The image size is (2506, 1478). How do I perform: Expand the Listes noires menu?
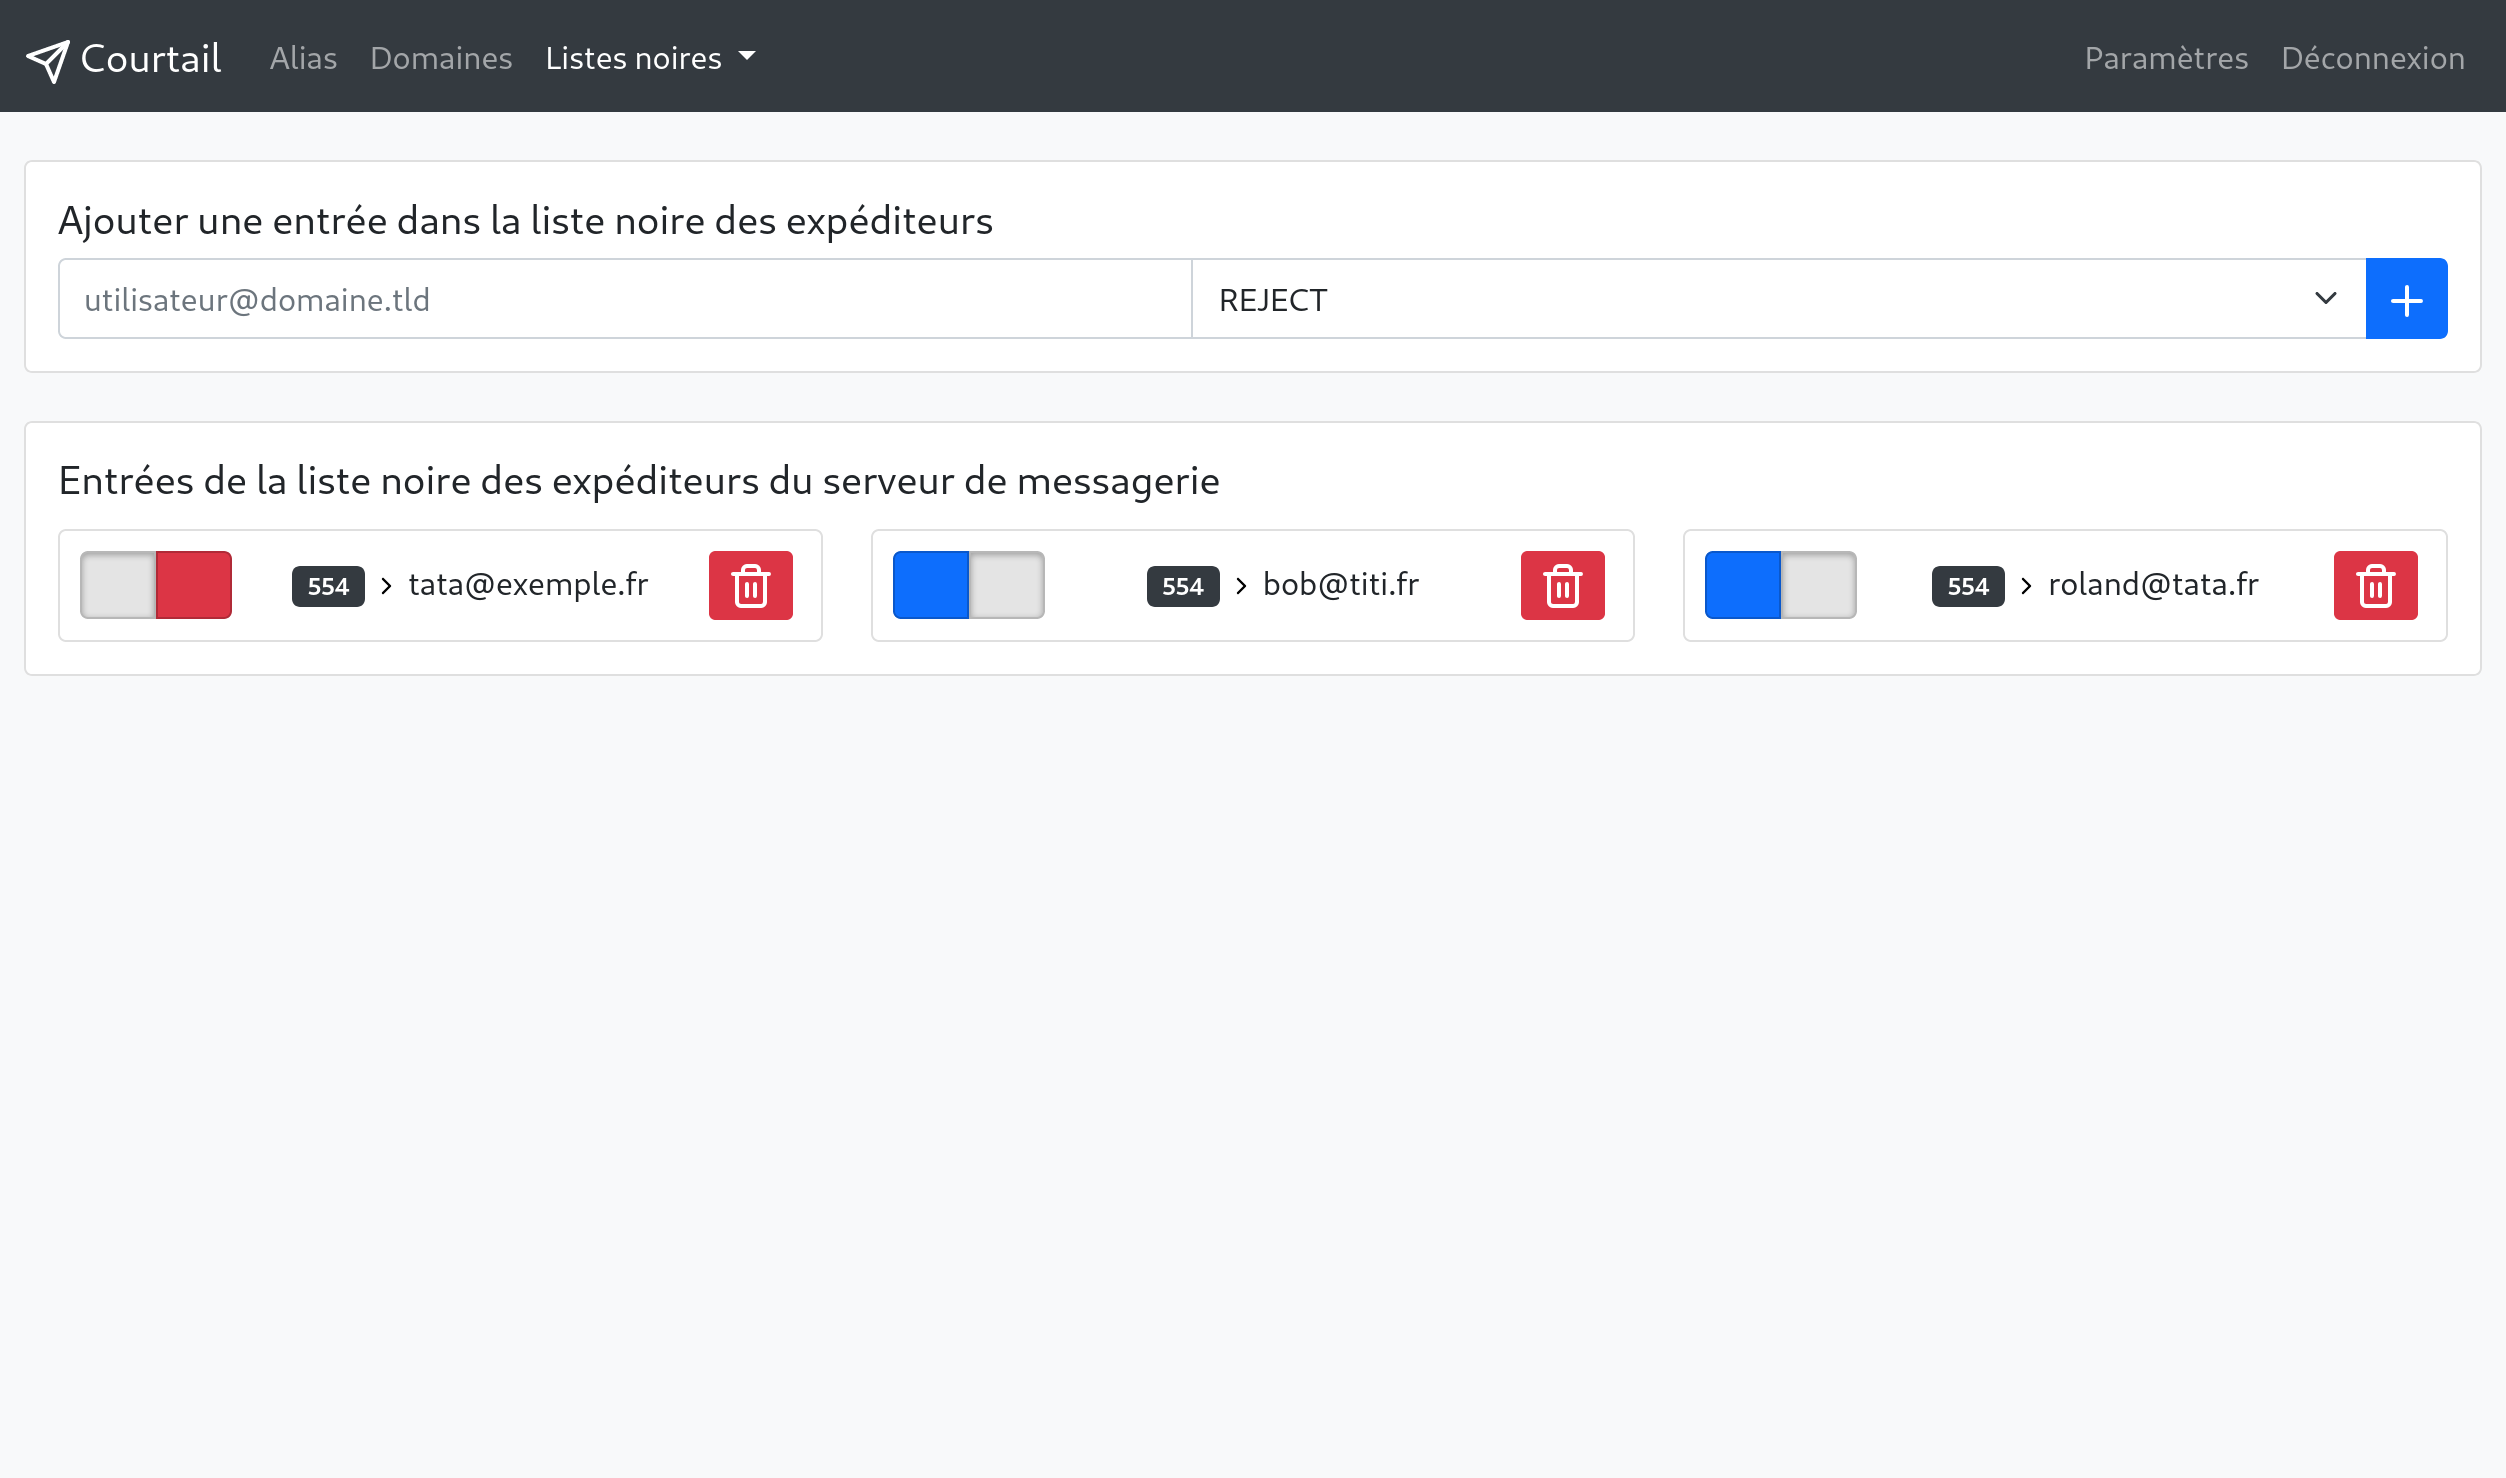[650, 58]
